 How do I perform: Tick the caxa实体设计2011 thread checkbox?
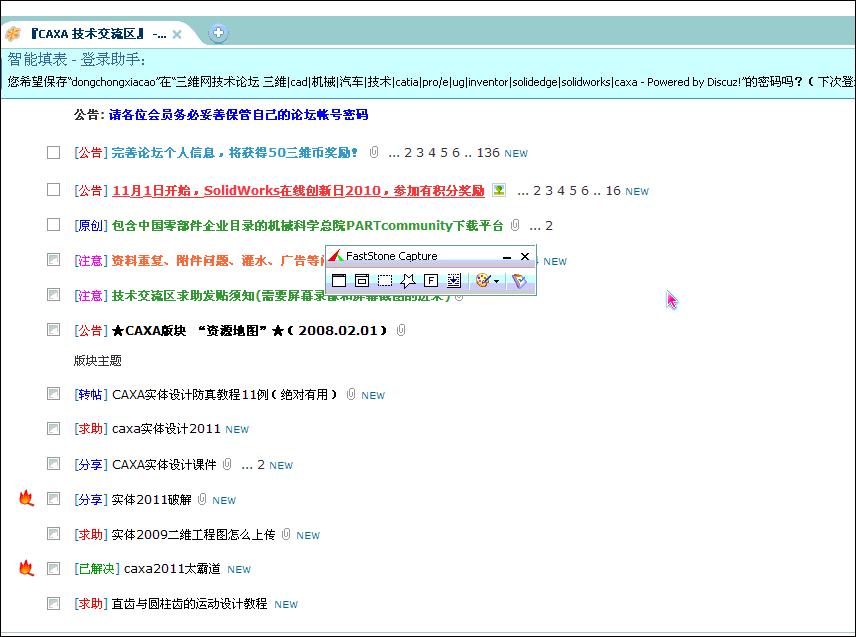coord(54,428)
